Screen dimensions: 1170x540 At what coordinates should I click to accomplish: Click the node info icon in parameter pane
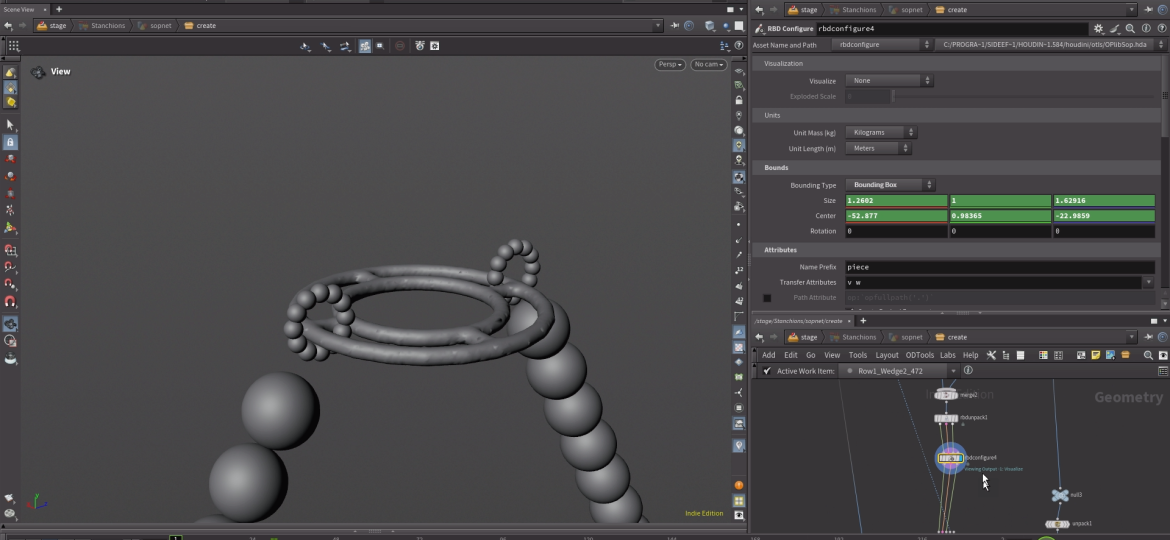pyautogui.click(x=1145, y=30)
